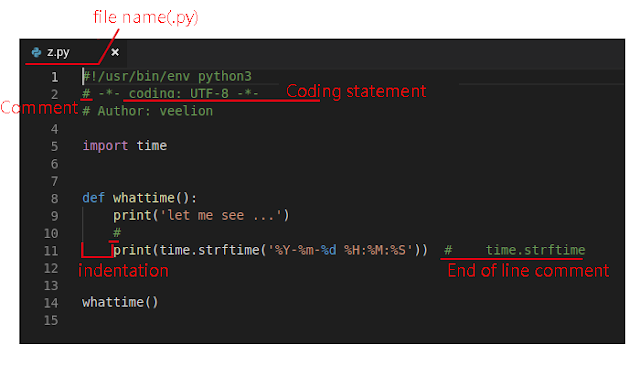
Task: Click the '# Author: veelion' comment
Action: click(147, 111)
